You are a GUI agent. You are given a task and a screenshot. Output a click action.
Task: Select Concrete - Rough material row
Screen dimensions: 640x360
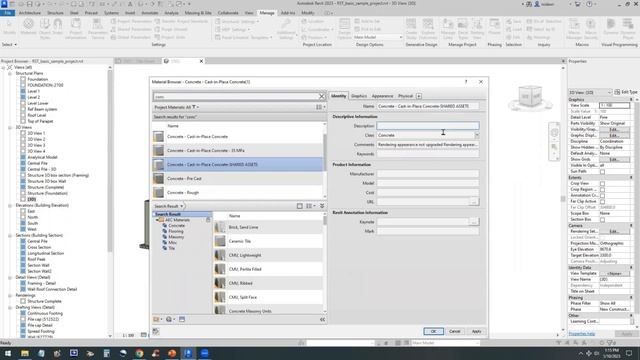238,192
